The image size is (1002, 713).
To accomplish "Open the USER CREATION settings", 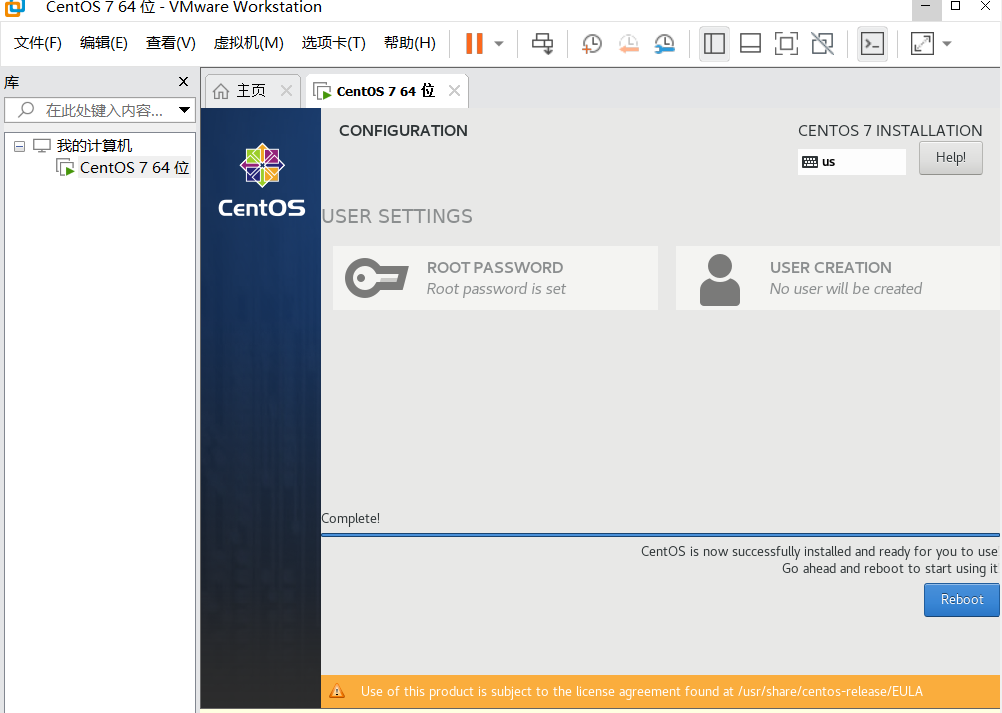I will (838, 278).
